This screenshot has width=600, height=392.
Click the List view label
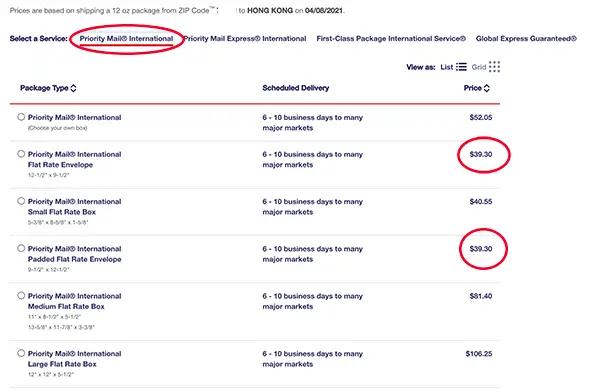click(447, 67)
